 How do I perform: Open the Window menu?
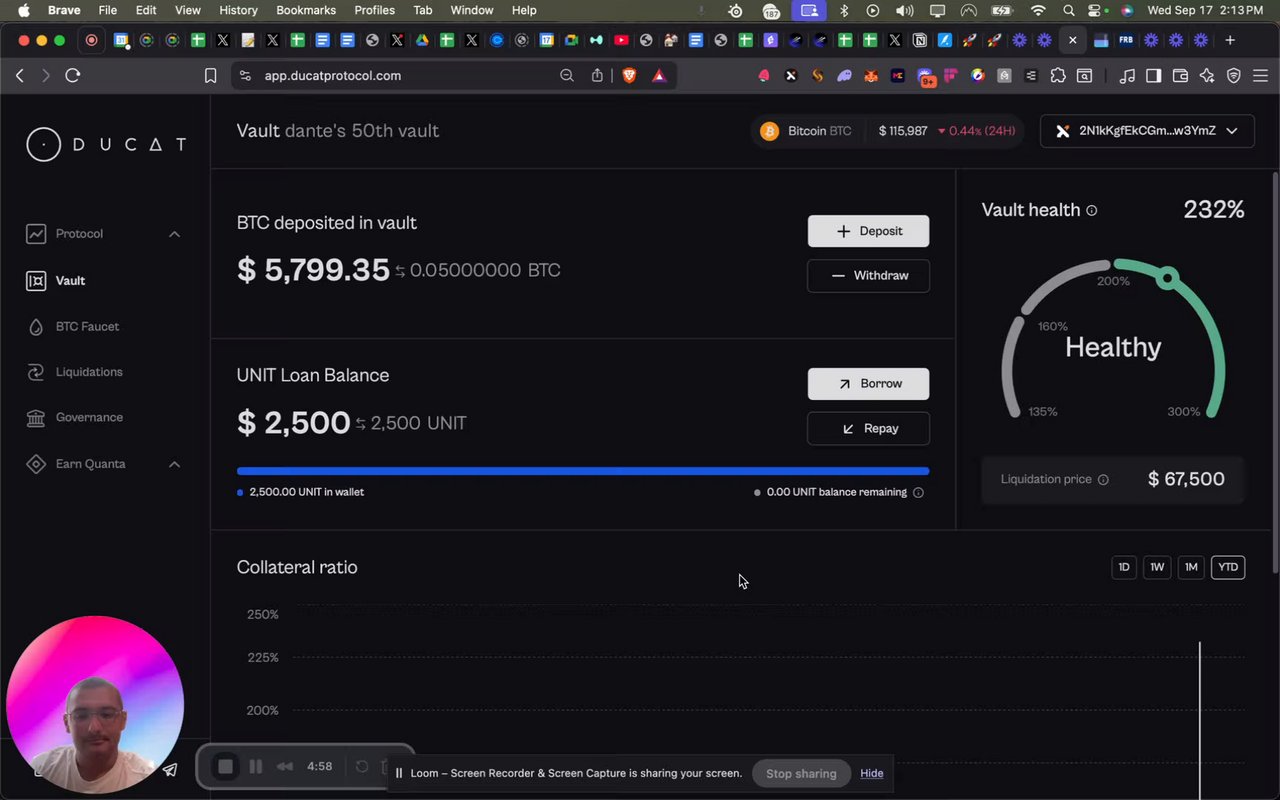[x=472, y=10]
